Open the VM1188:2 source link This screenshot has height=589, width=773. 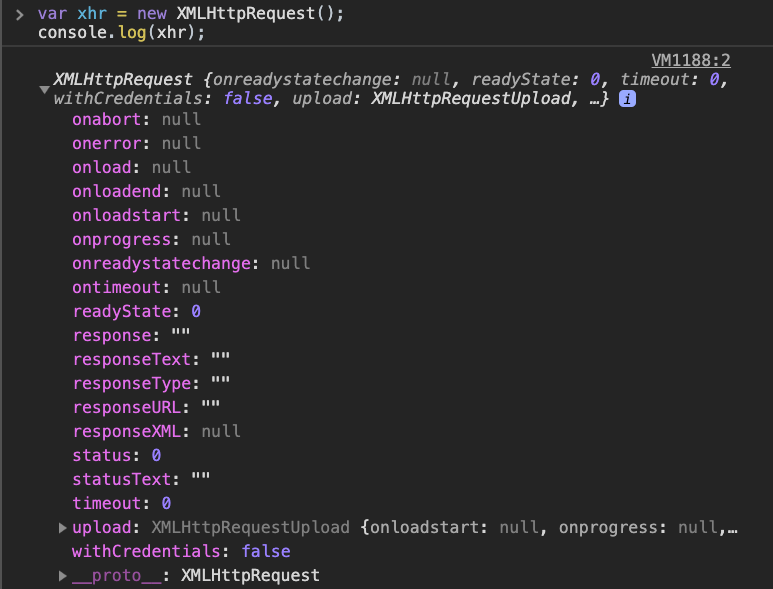[691, 60]
